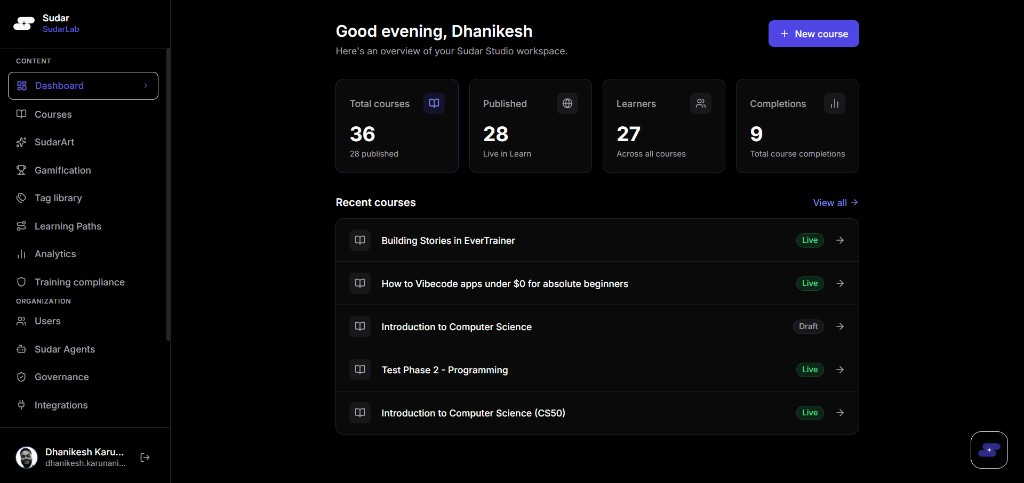Click the Total courses count 36
The height and width of the screenshot is (483, 1024).
[x=362, y=134]
